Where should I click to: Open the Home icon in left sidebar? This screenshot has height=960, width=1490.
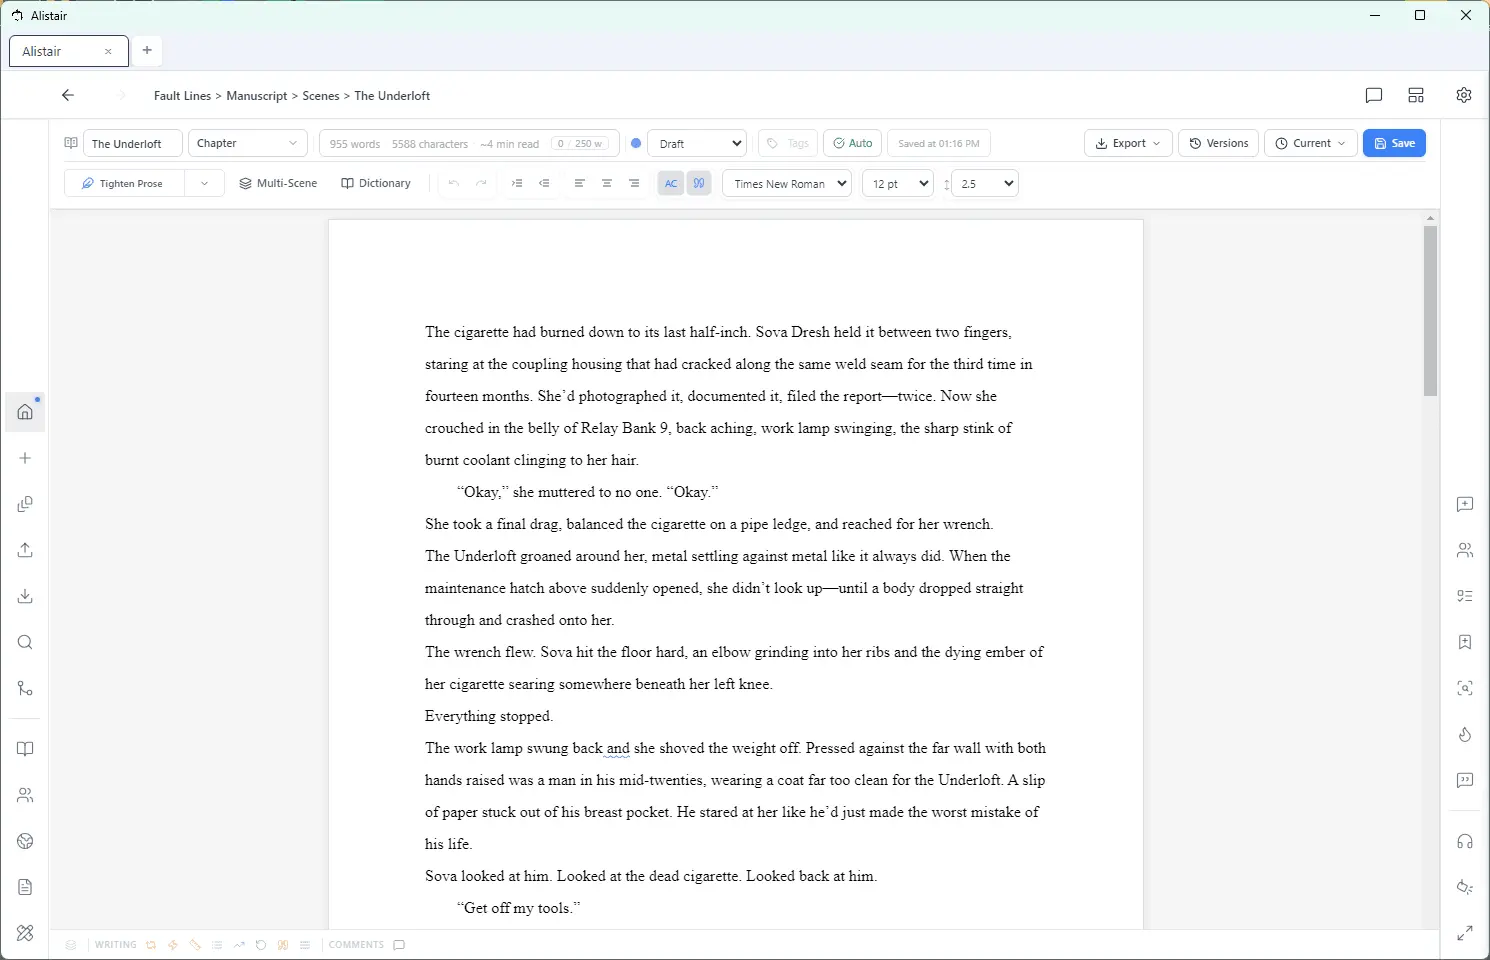[x=25, y=412]
